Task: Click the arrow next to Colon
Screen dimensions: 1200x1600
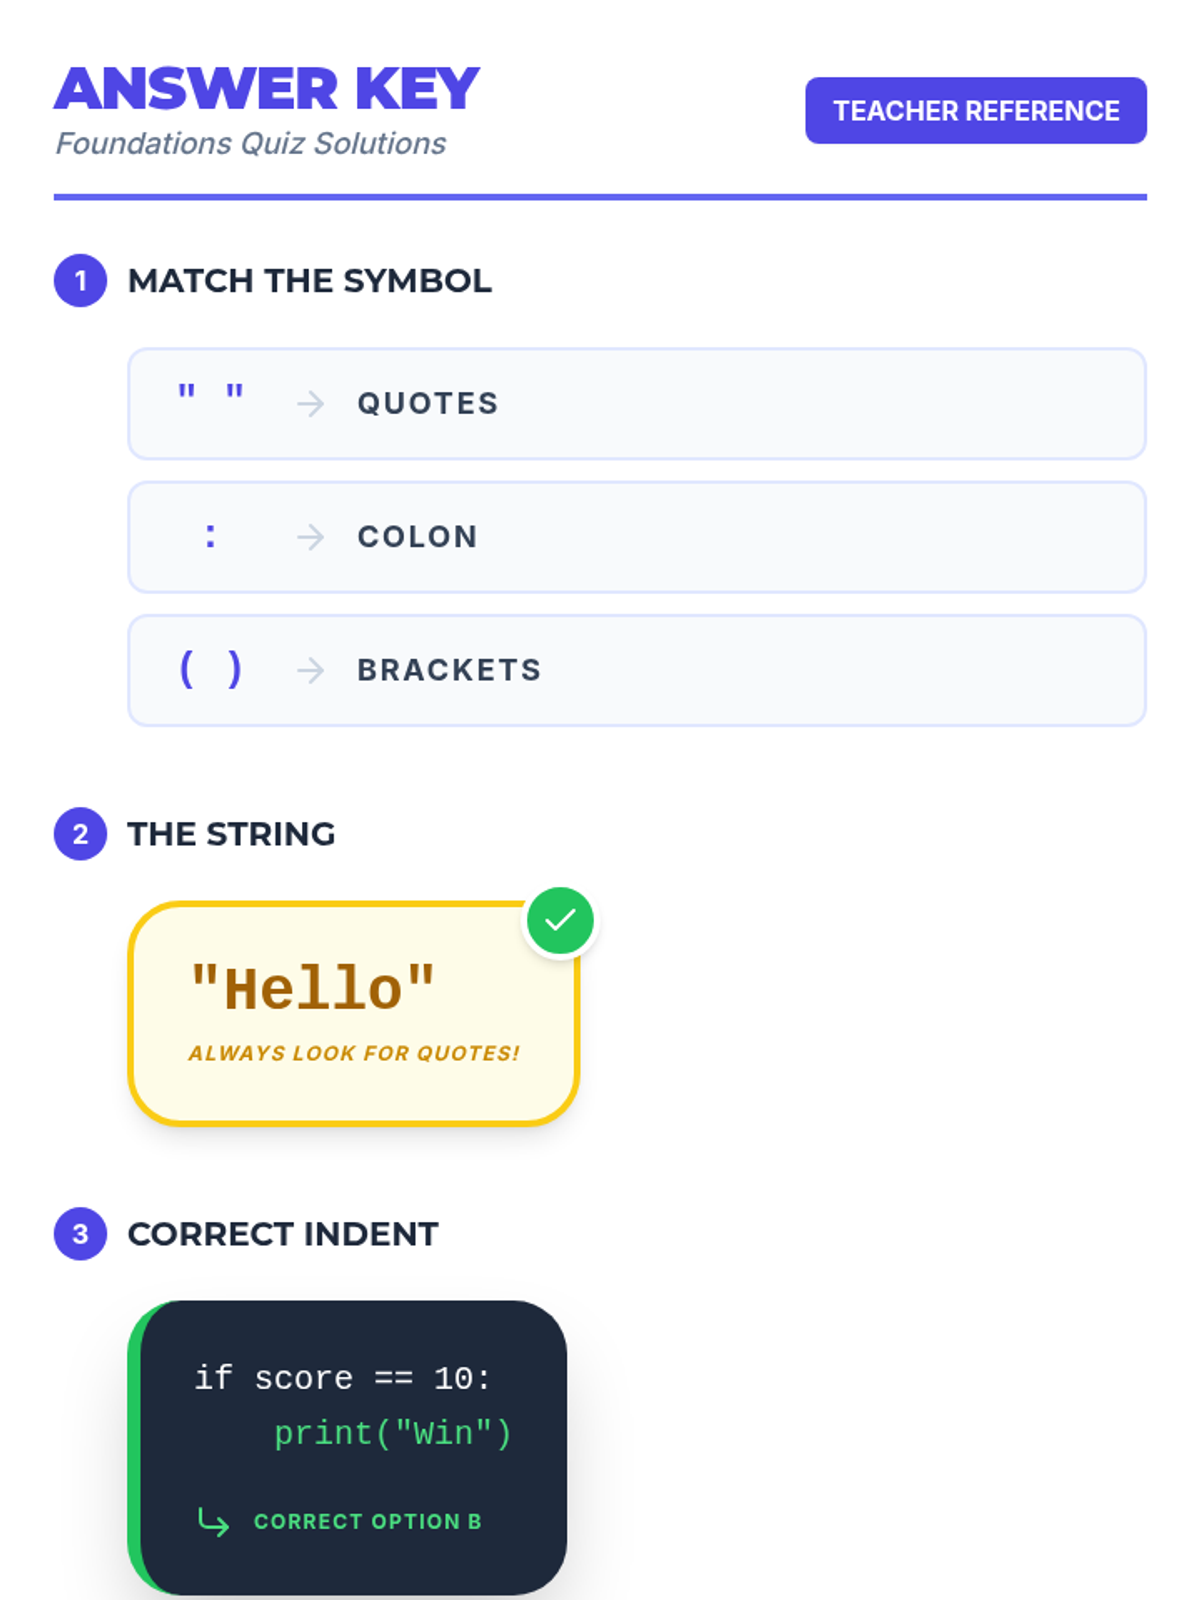Action: coord(311,537)
